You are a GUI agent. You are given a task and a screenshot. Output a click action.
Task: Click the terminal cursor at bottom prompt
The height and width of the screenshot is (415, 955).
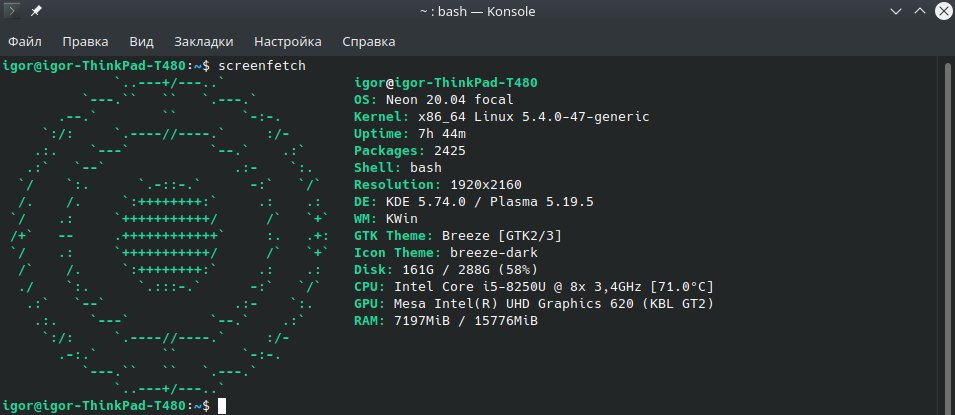click(222, 406)
